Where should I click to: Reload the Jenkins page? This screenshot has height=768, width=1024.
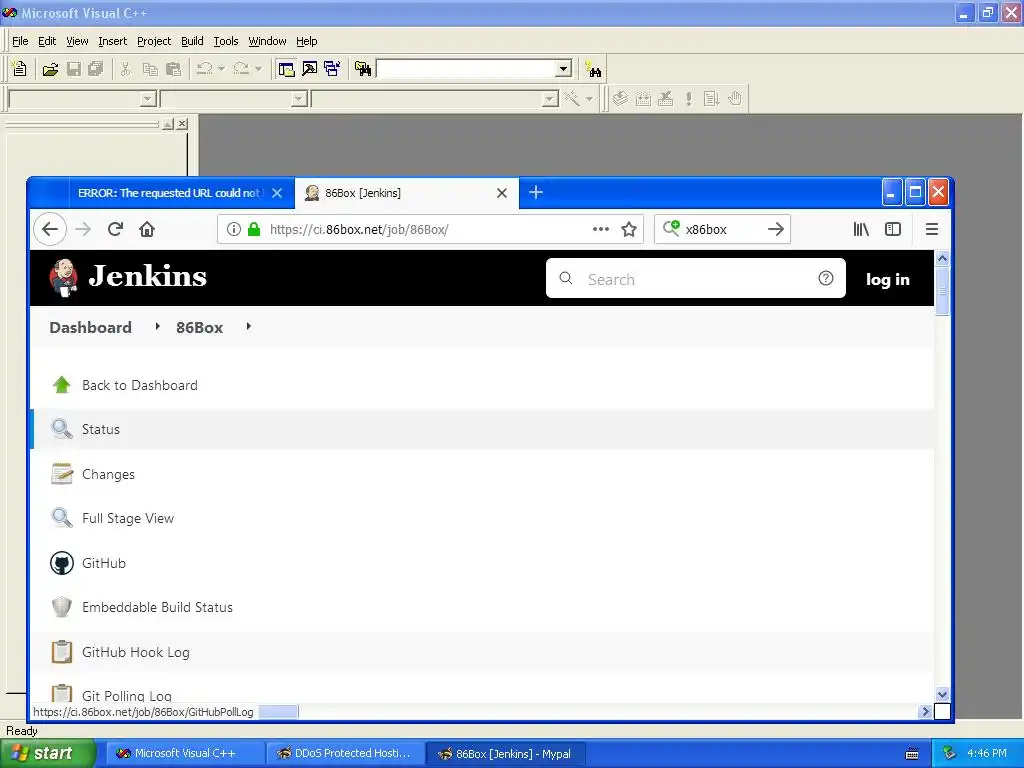pos(116,229)
